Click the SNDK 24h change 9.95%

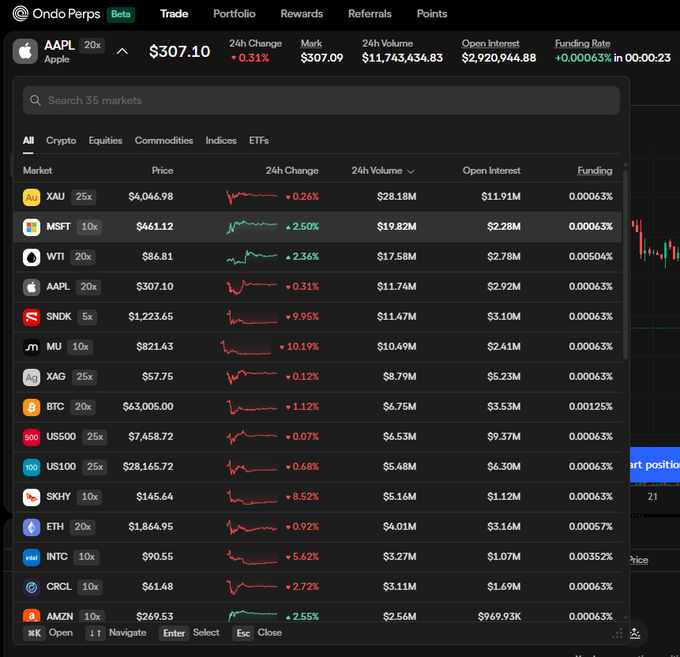[x=302, y=317]
